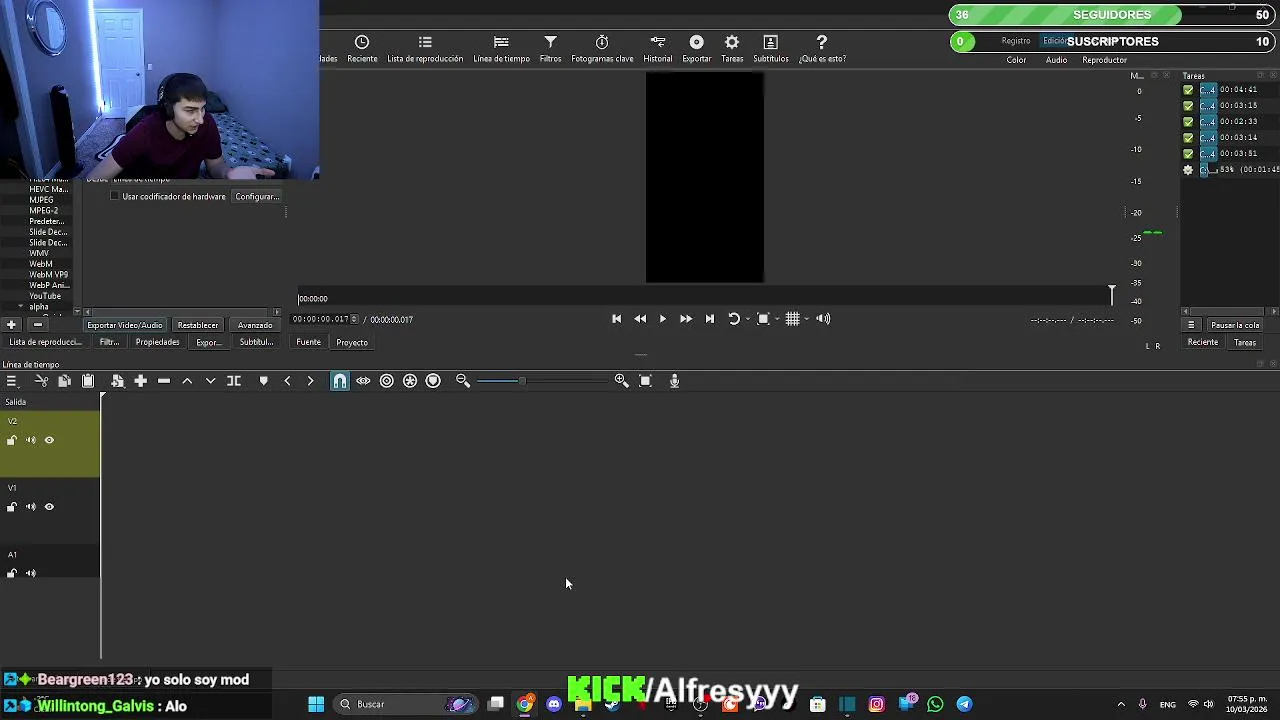The width and height of the screenshot is (1280, 720).
Task: Toggle ripple markers shield icon
Action: click(433, 381)
